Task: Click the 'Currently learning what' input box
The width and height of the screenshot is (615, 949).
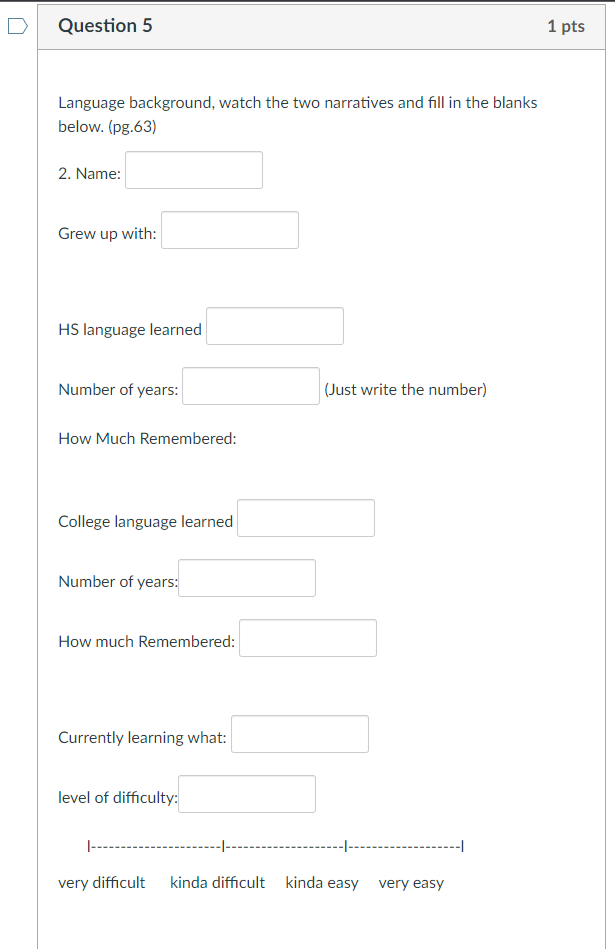Action: tap(299, 734)
